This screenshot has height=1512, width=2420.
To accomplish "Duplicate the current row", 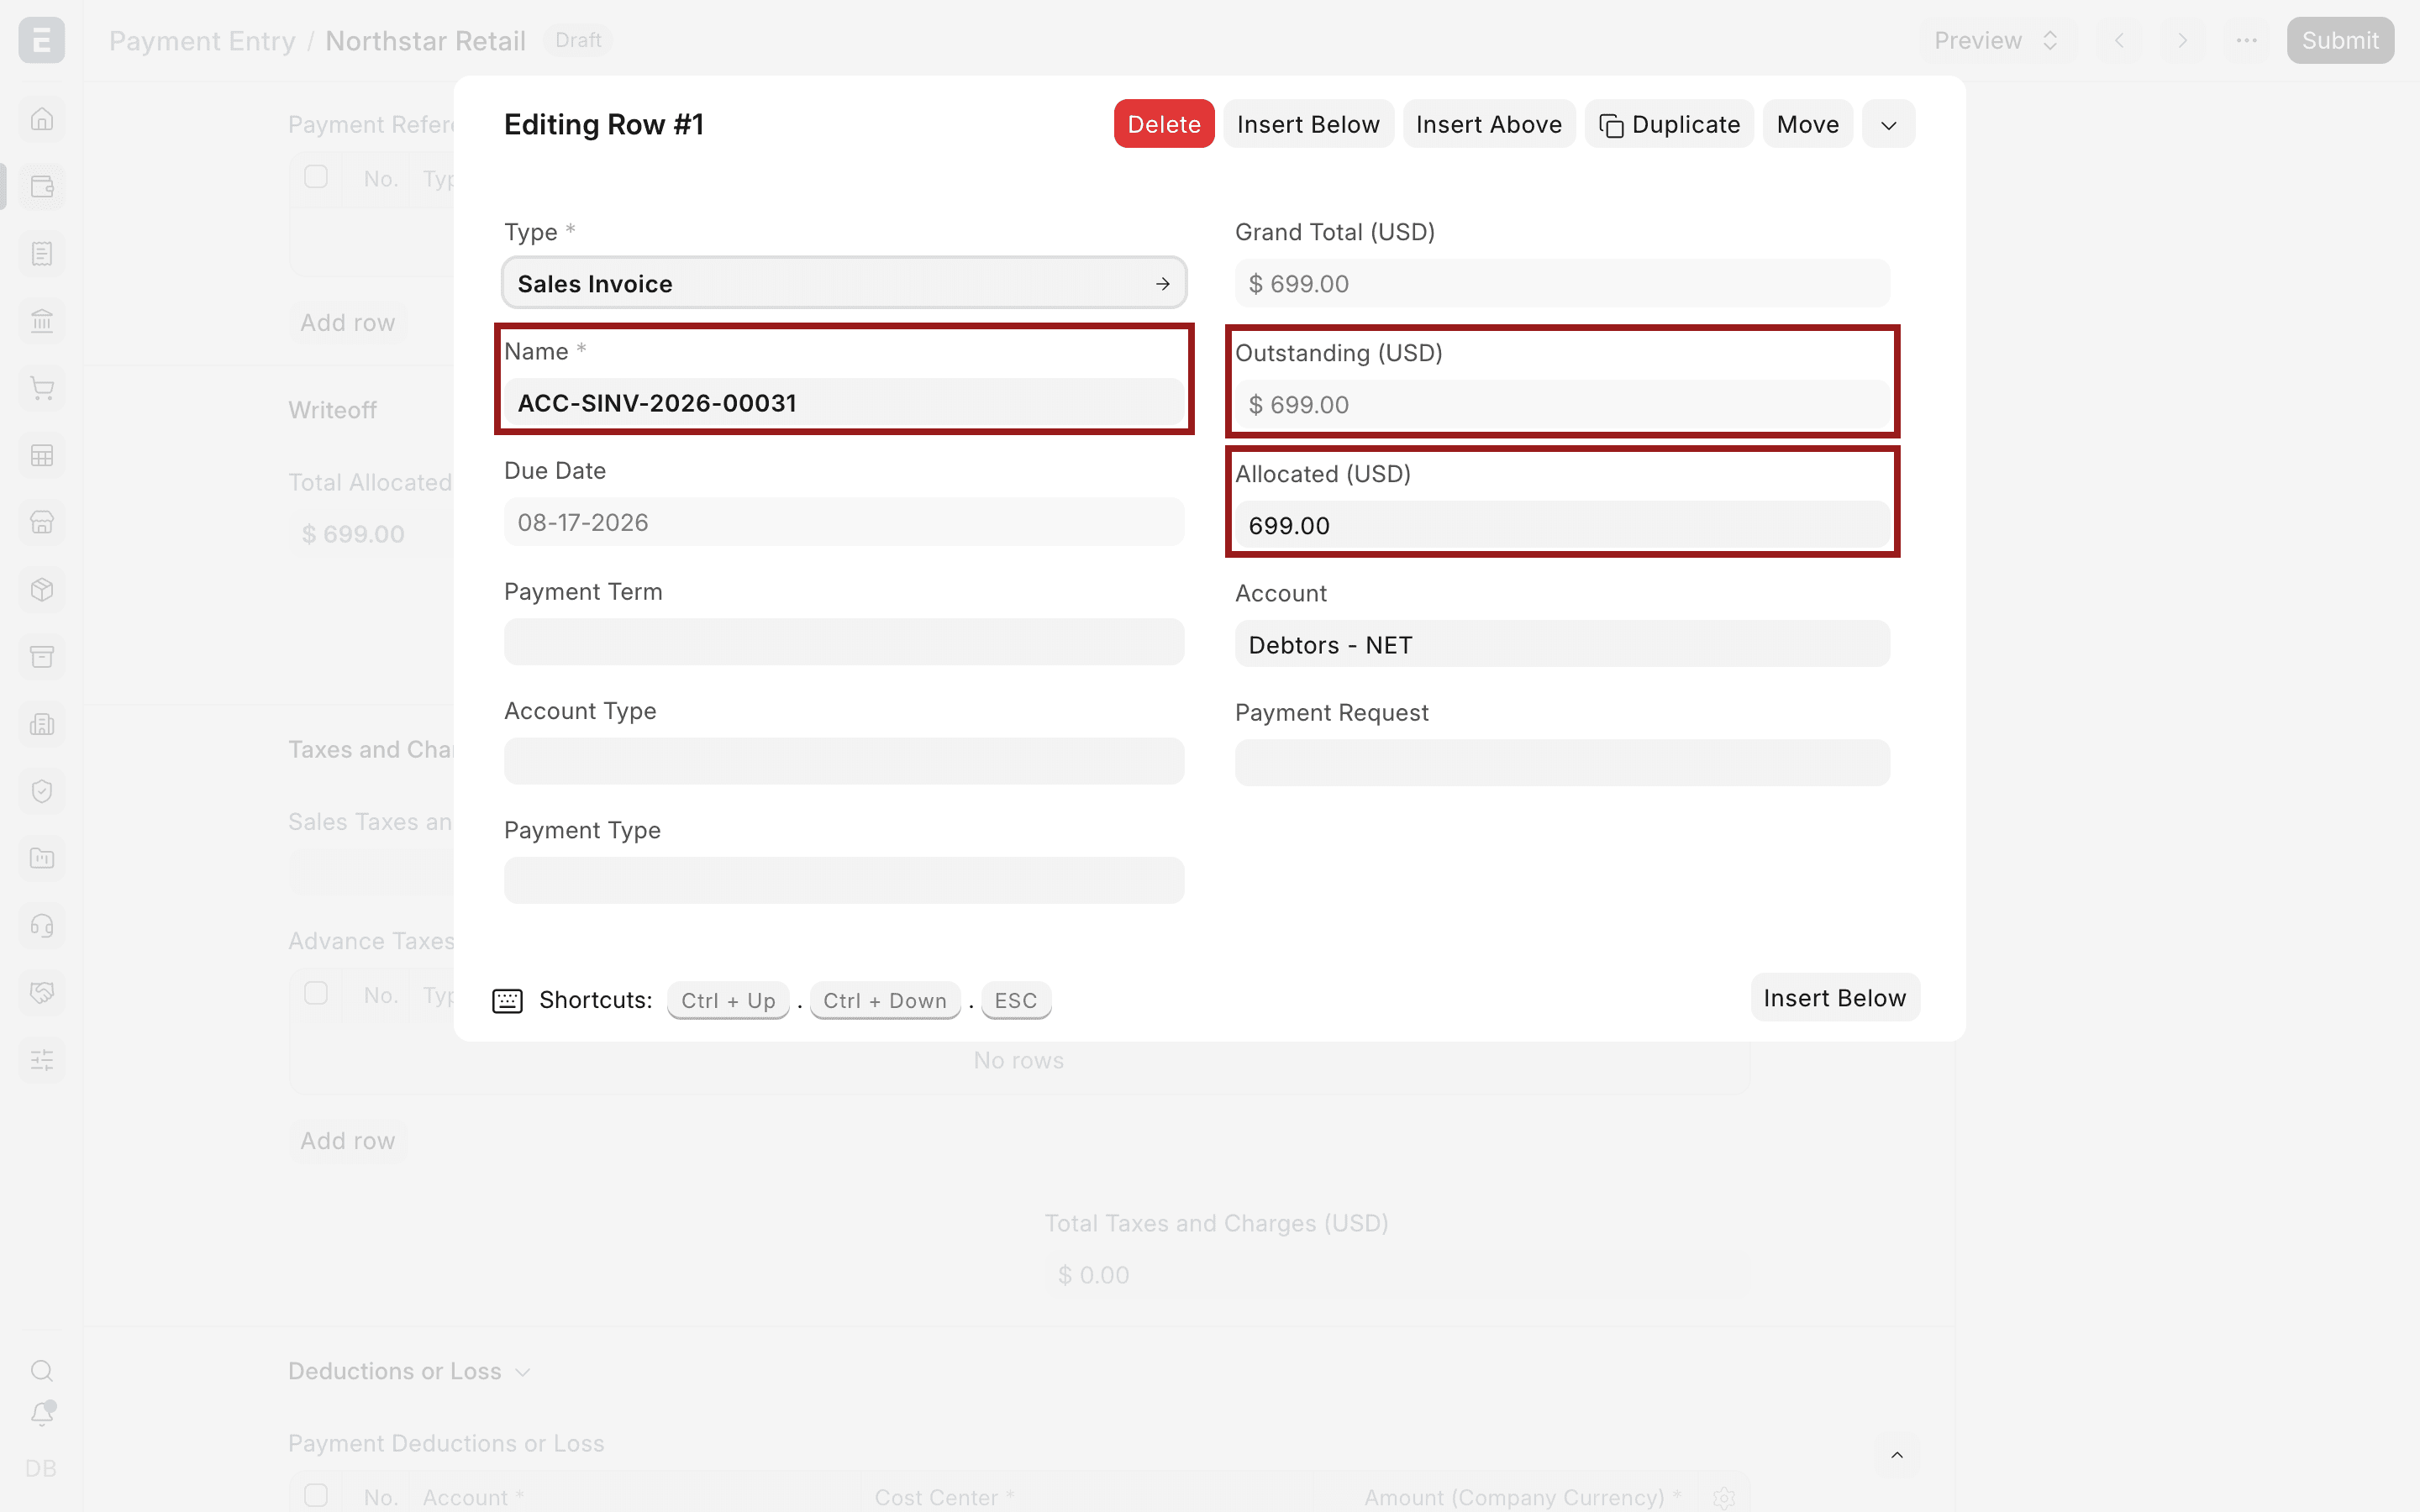I will 1669,124.
